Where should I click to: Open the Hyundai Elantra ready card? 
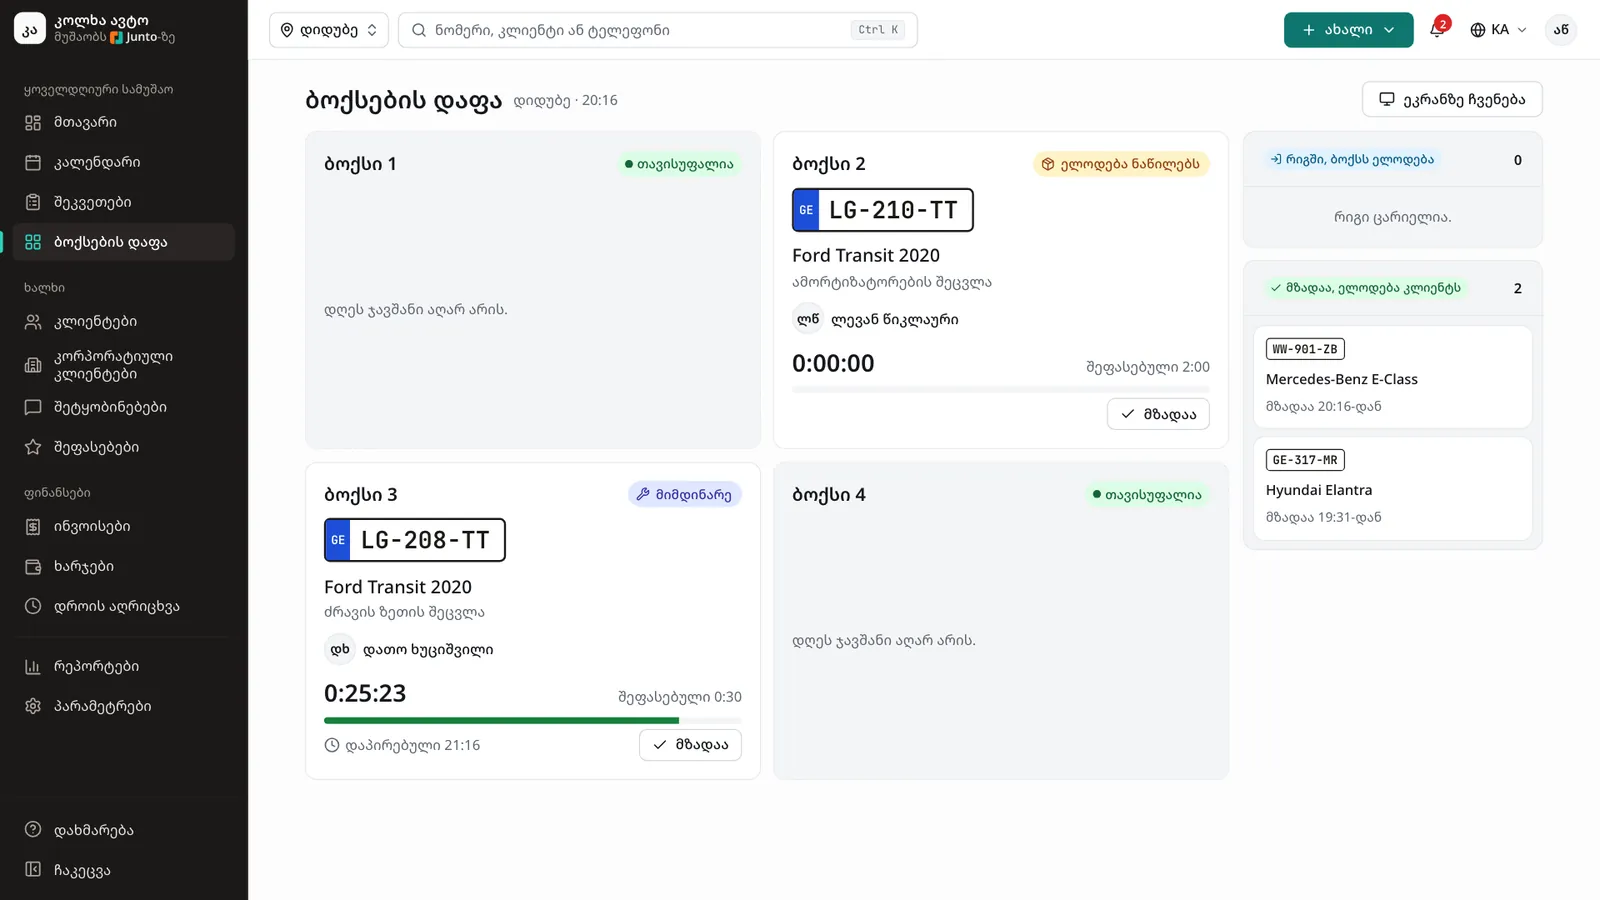tap(1393, 489)
